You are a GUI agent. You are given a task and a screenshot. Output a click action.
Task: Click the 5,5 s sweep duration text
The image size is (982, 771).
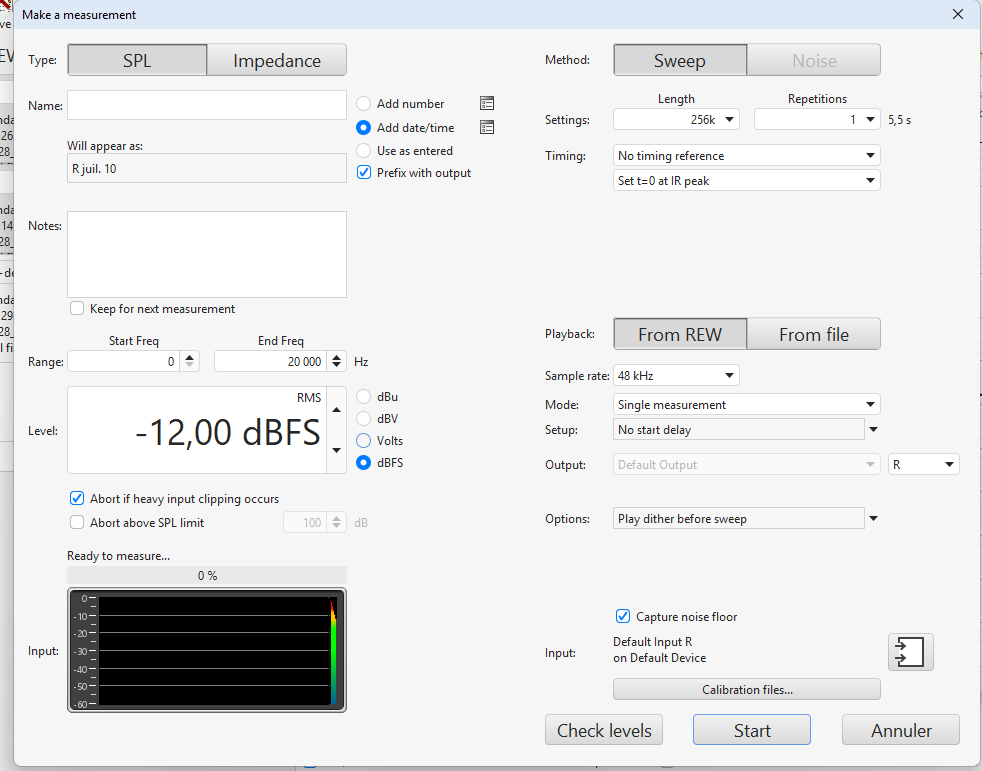pyautogui.click(x=899, y=120)
